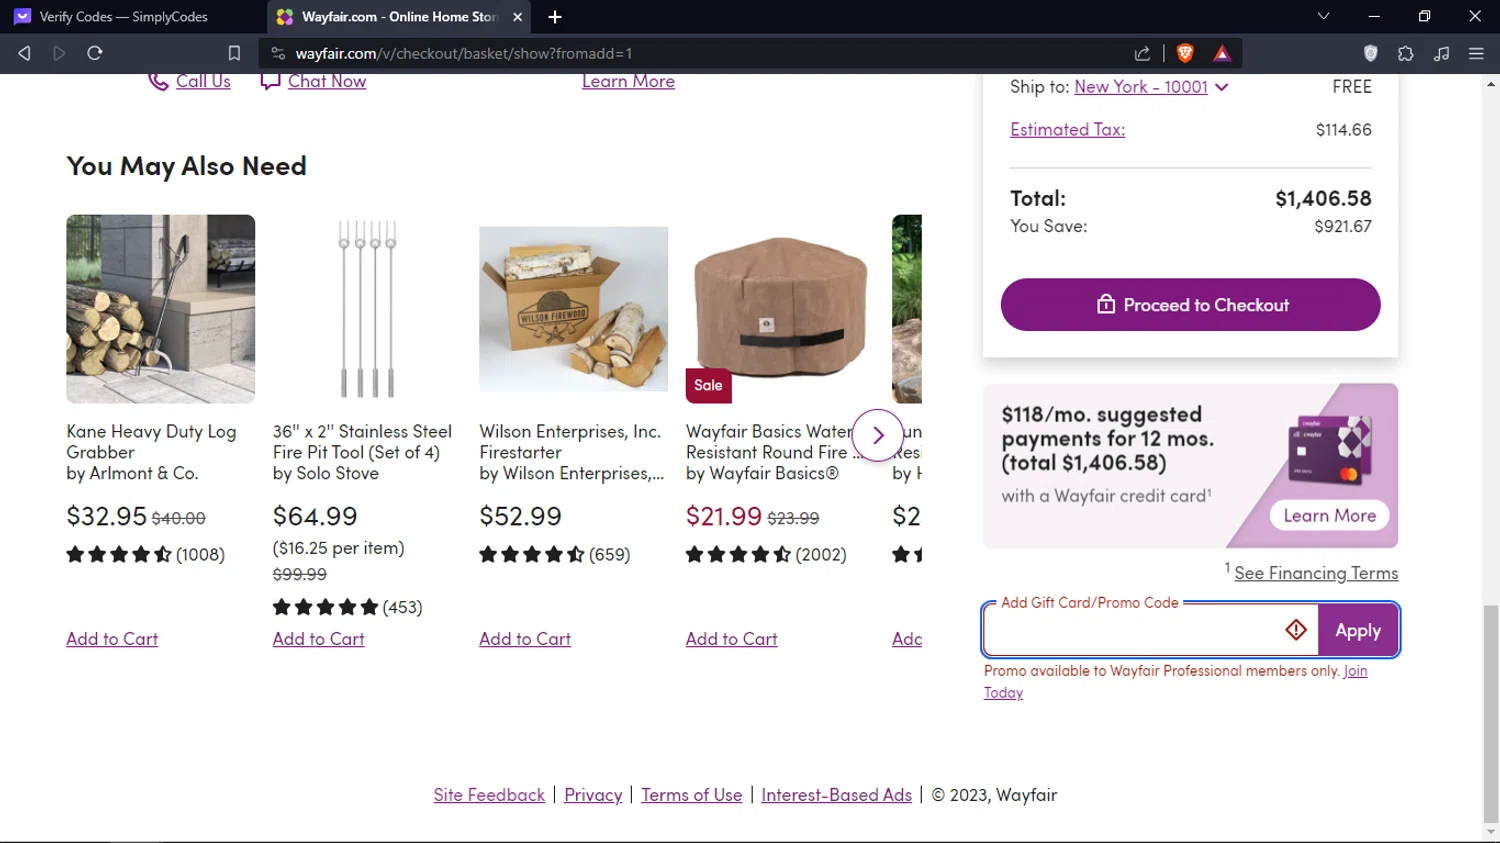1500x843 pixels.
Task: Click the browser forward arrow
Action: tap(59, 53)
